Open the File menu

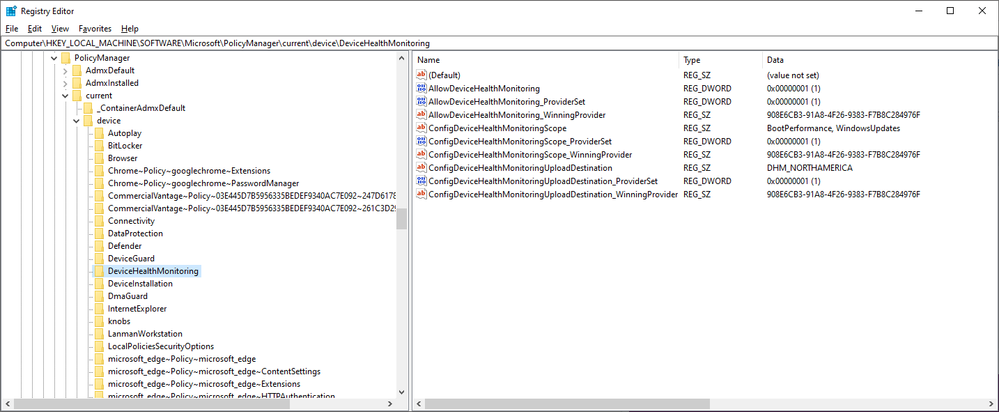coord(12,29)
